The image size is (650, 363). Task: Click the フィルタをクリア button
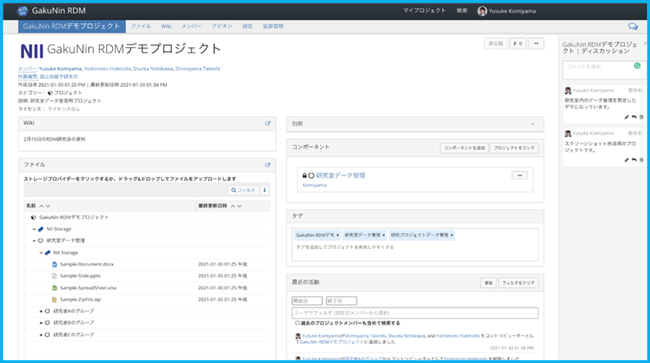coord(519,283)
